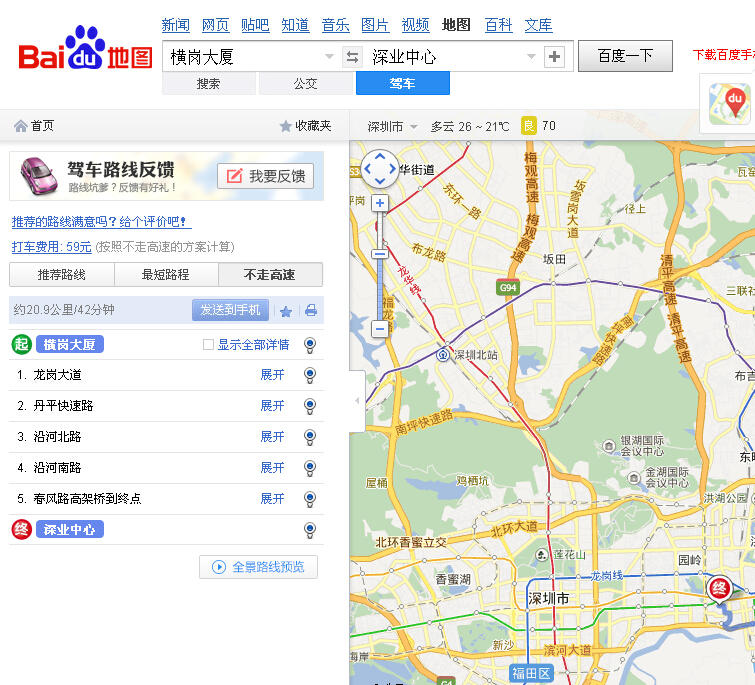Expand step 4 沿河南路 details
The width and height of the screenshot is (755, 685).
[x=273, y=467]
